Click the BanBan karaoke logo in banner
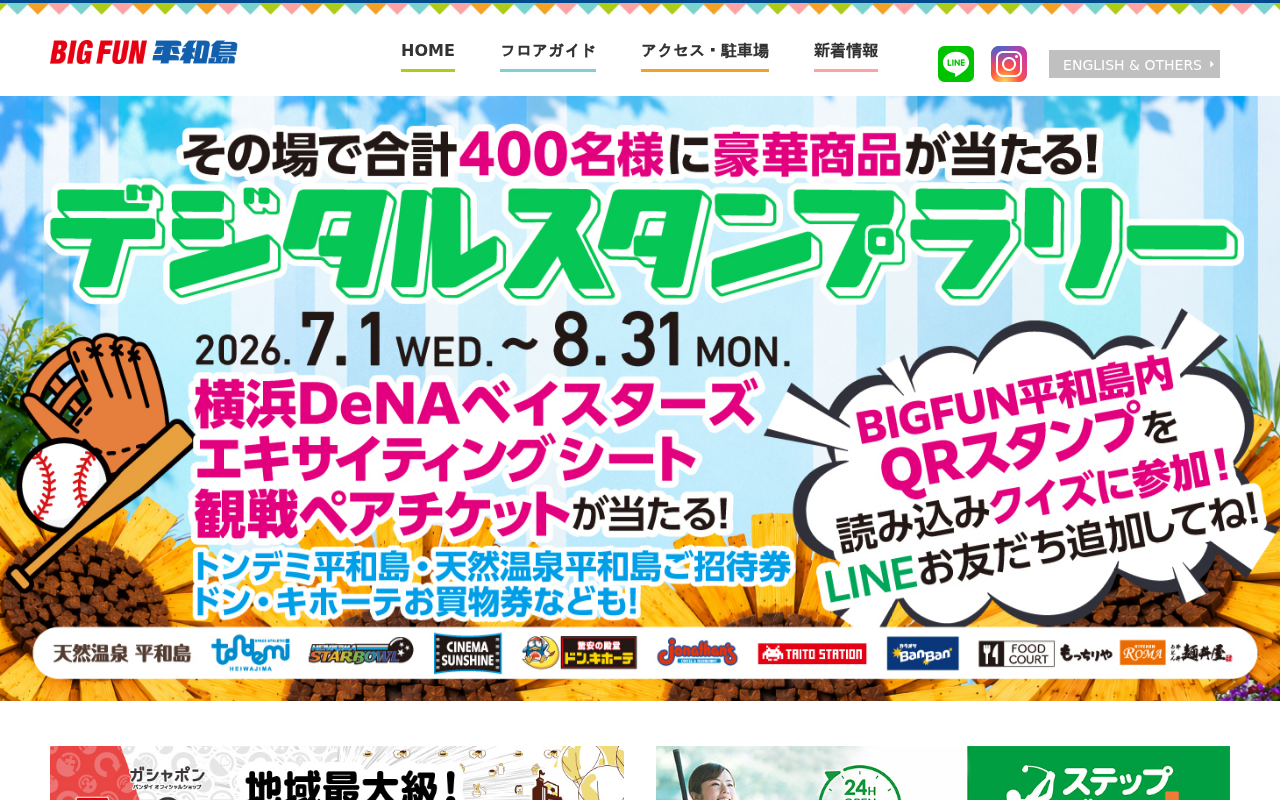The height and width of the screenshot is (800, 1280). click(x=922, y=653)
